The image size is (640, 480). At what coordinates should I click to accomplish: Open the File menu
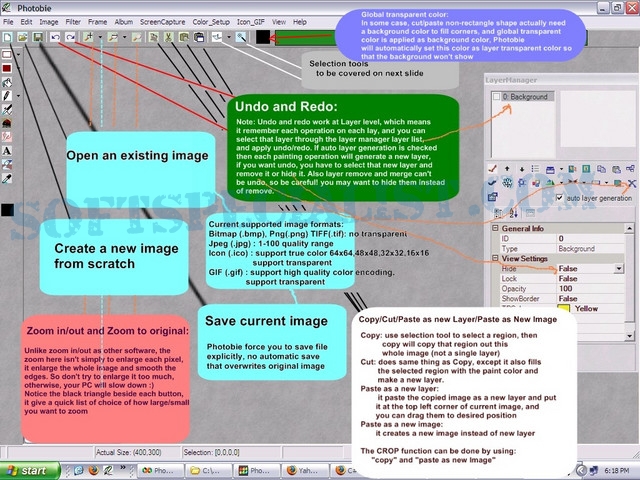pos(8,22)
